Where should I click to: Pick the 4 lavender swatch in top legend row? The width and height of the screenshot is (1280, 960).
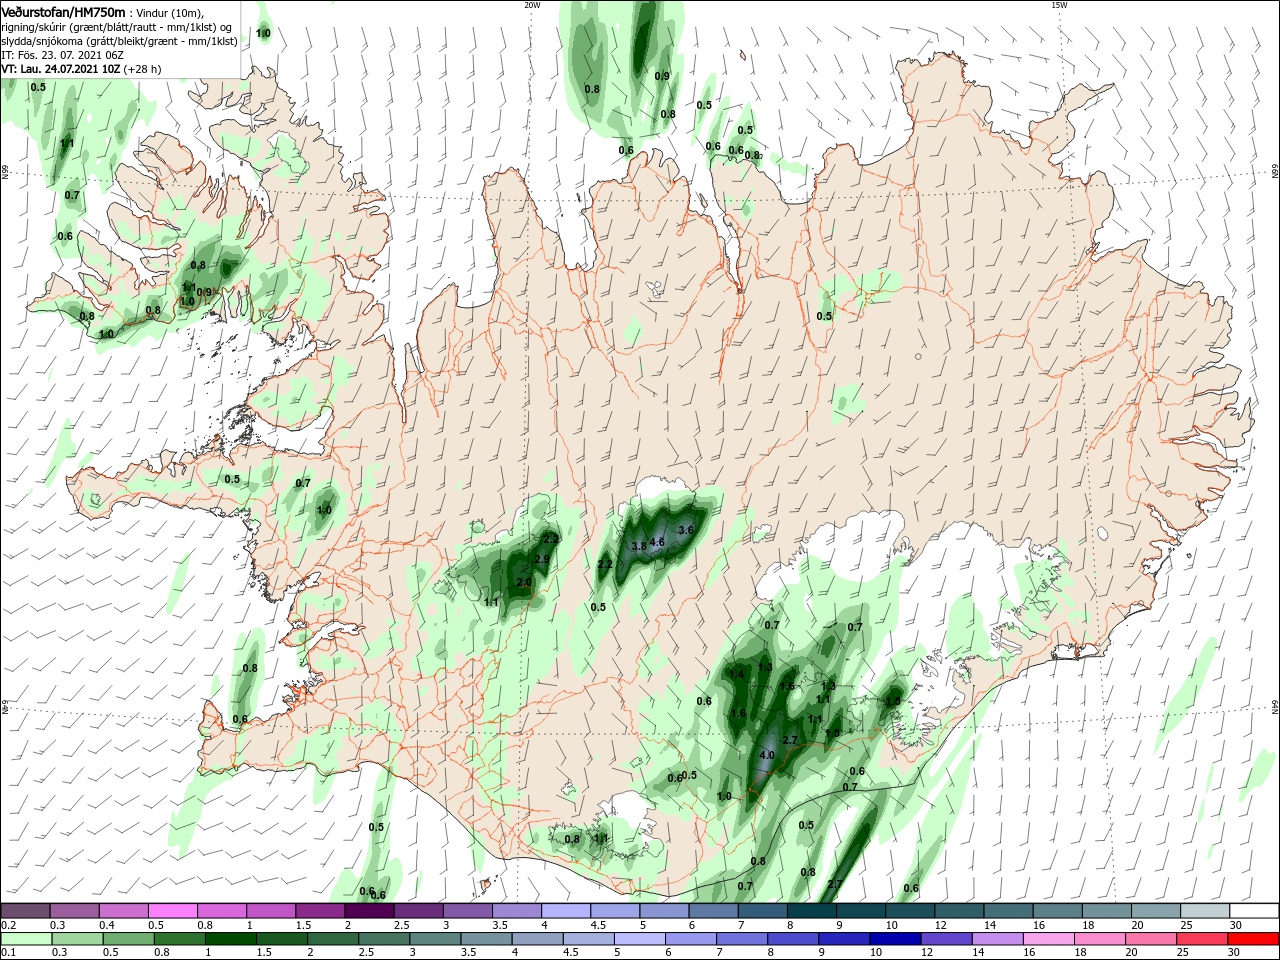click(564, 910)
